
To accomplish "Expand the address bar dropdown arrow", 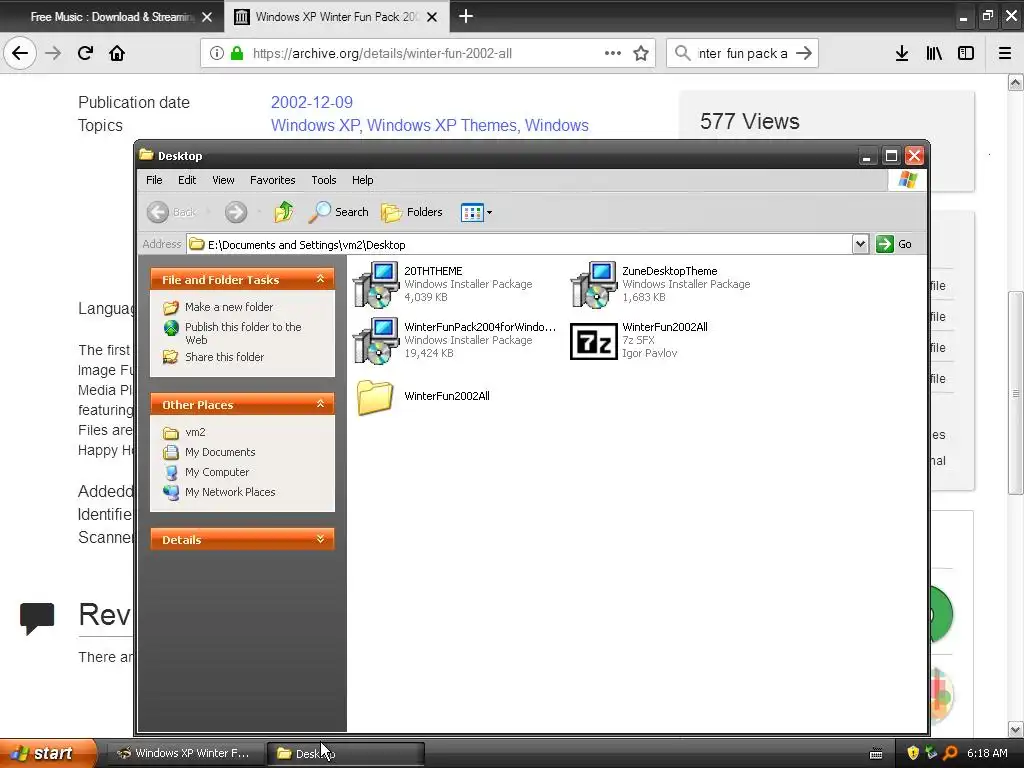I will click(860, 244).
